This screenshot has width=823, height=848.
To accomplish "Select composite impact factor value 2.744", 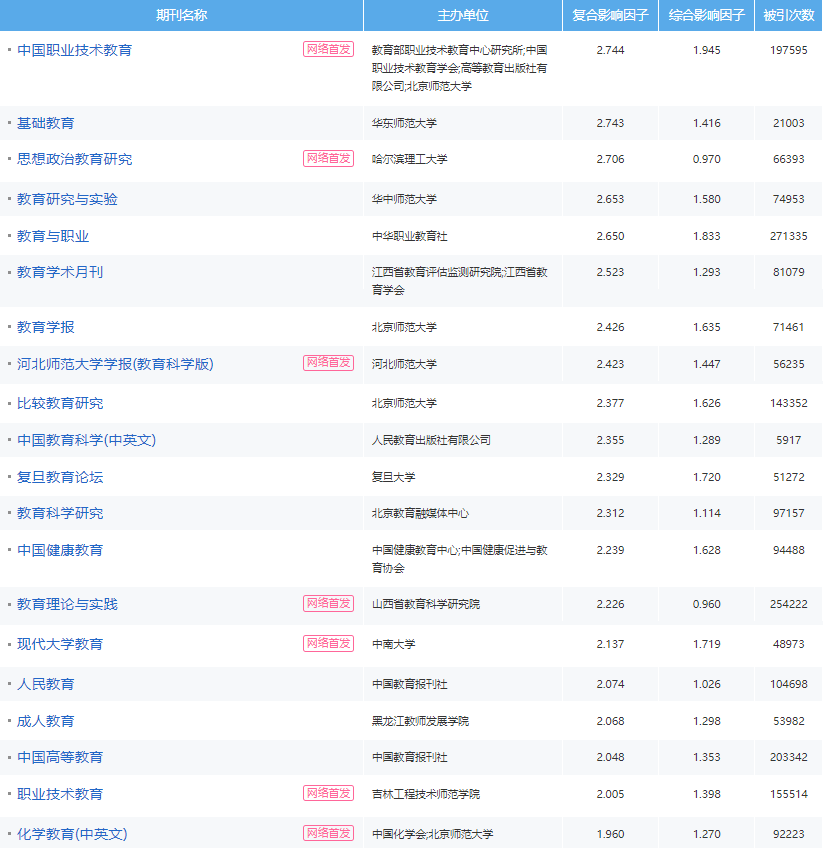I will pyautogui.click(x=610, y=50).
